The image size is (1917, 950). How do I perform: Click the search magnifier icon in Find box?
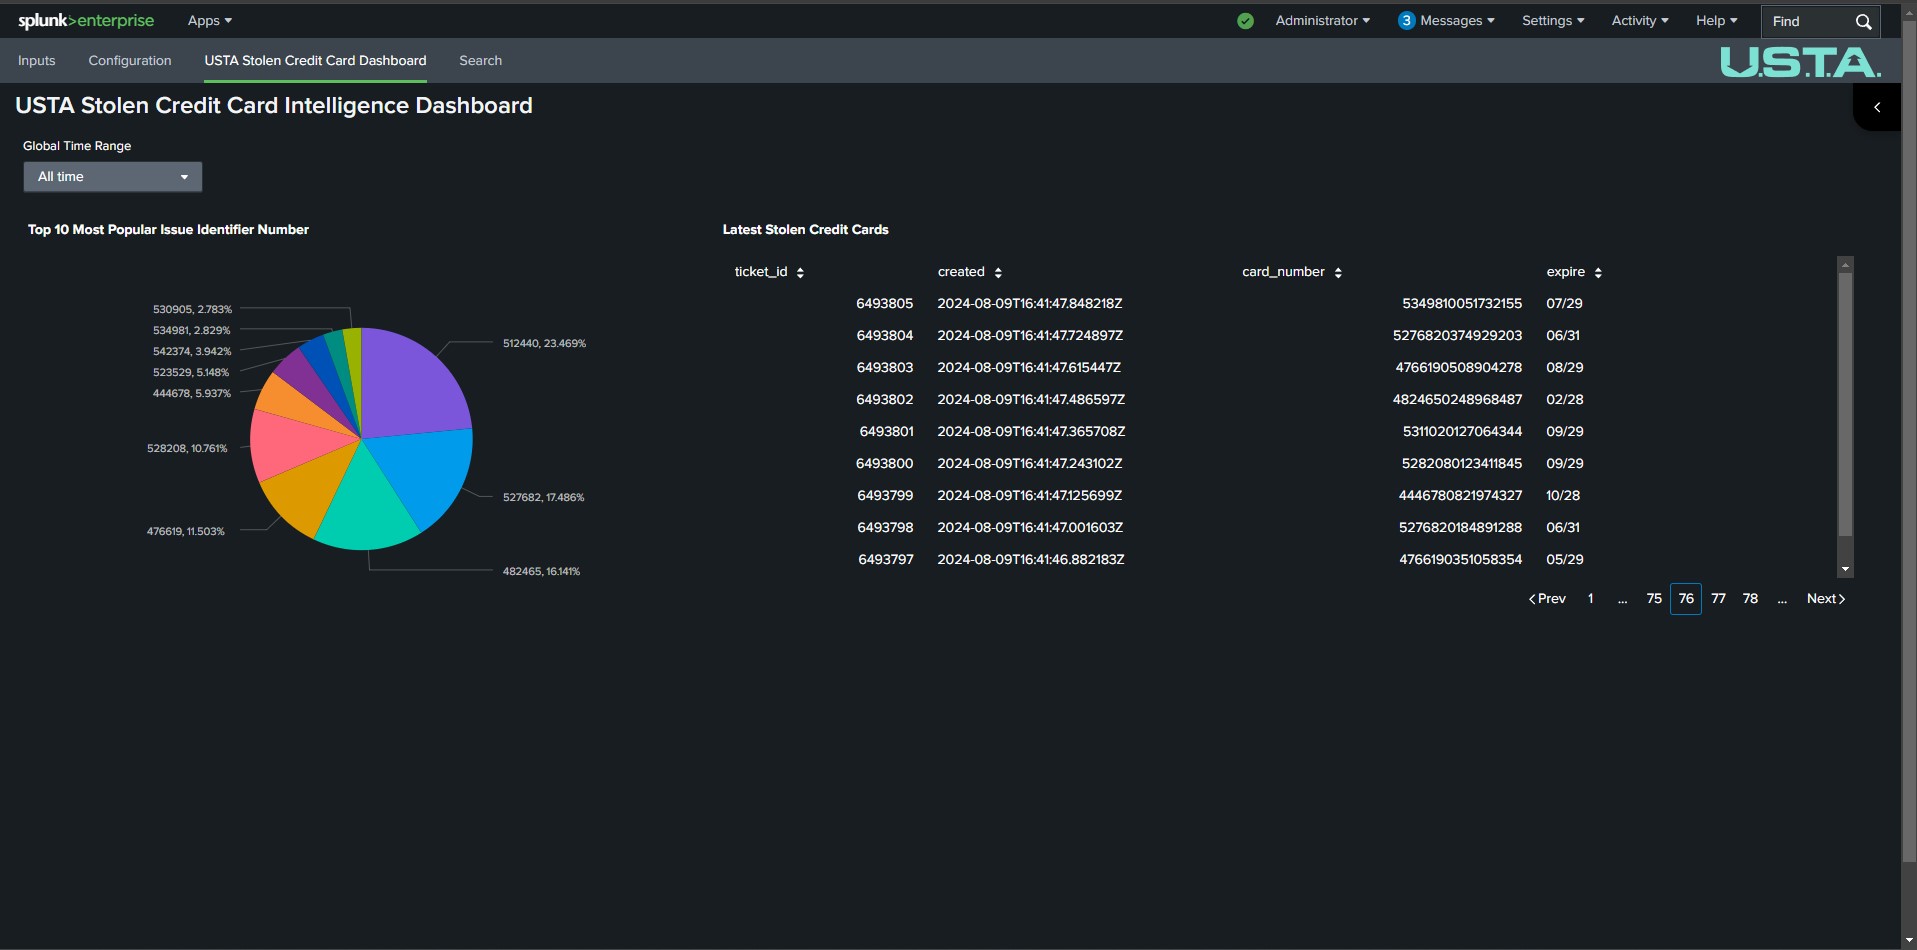1863,21
